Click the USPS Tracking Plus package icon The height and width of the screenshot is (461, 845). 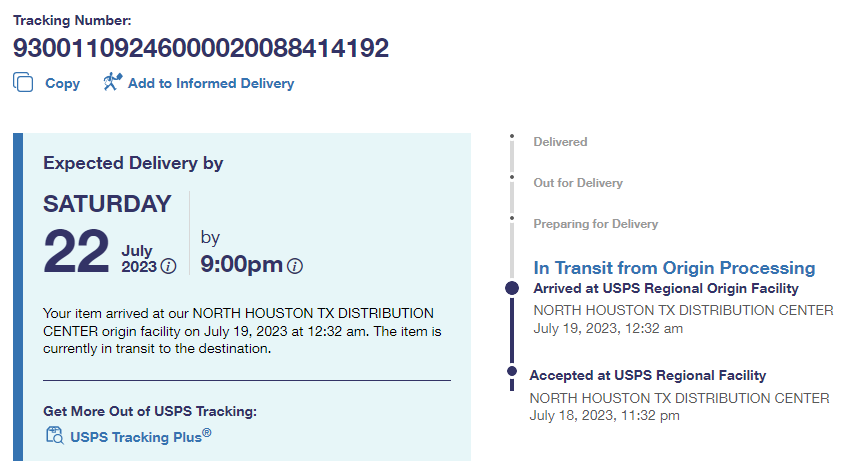pos(54,435)
